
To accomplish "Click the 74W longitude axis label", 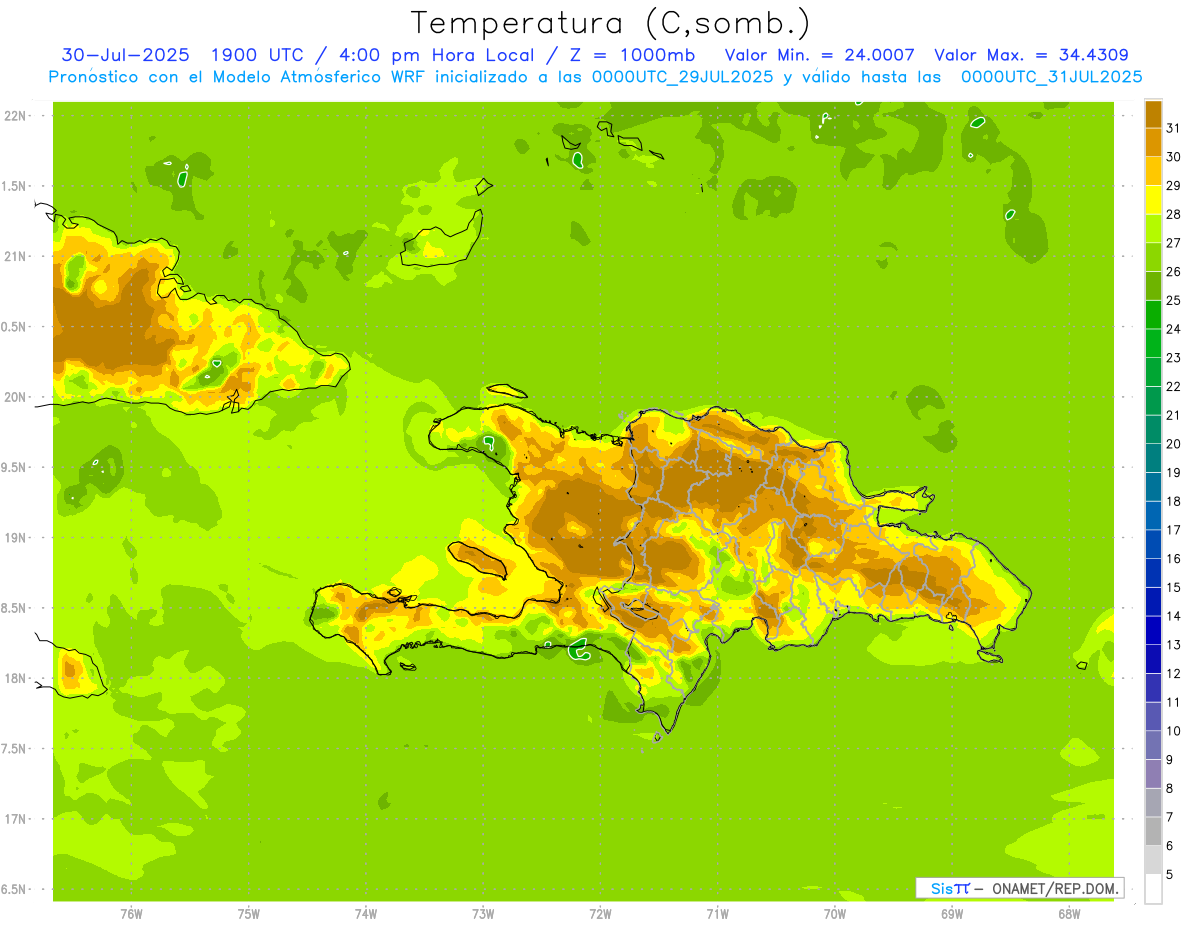I will coord(365,915).
